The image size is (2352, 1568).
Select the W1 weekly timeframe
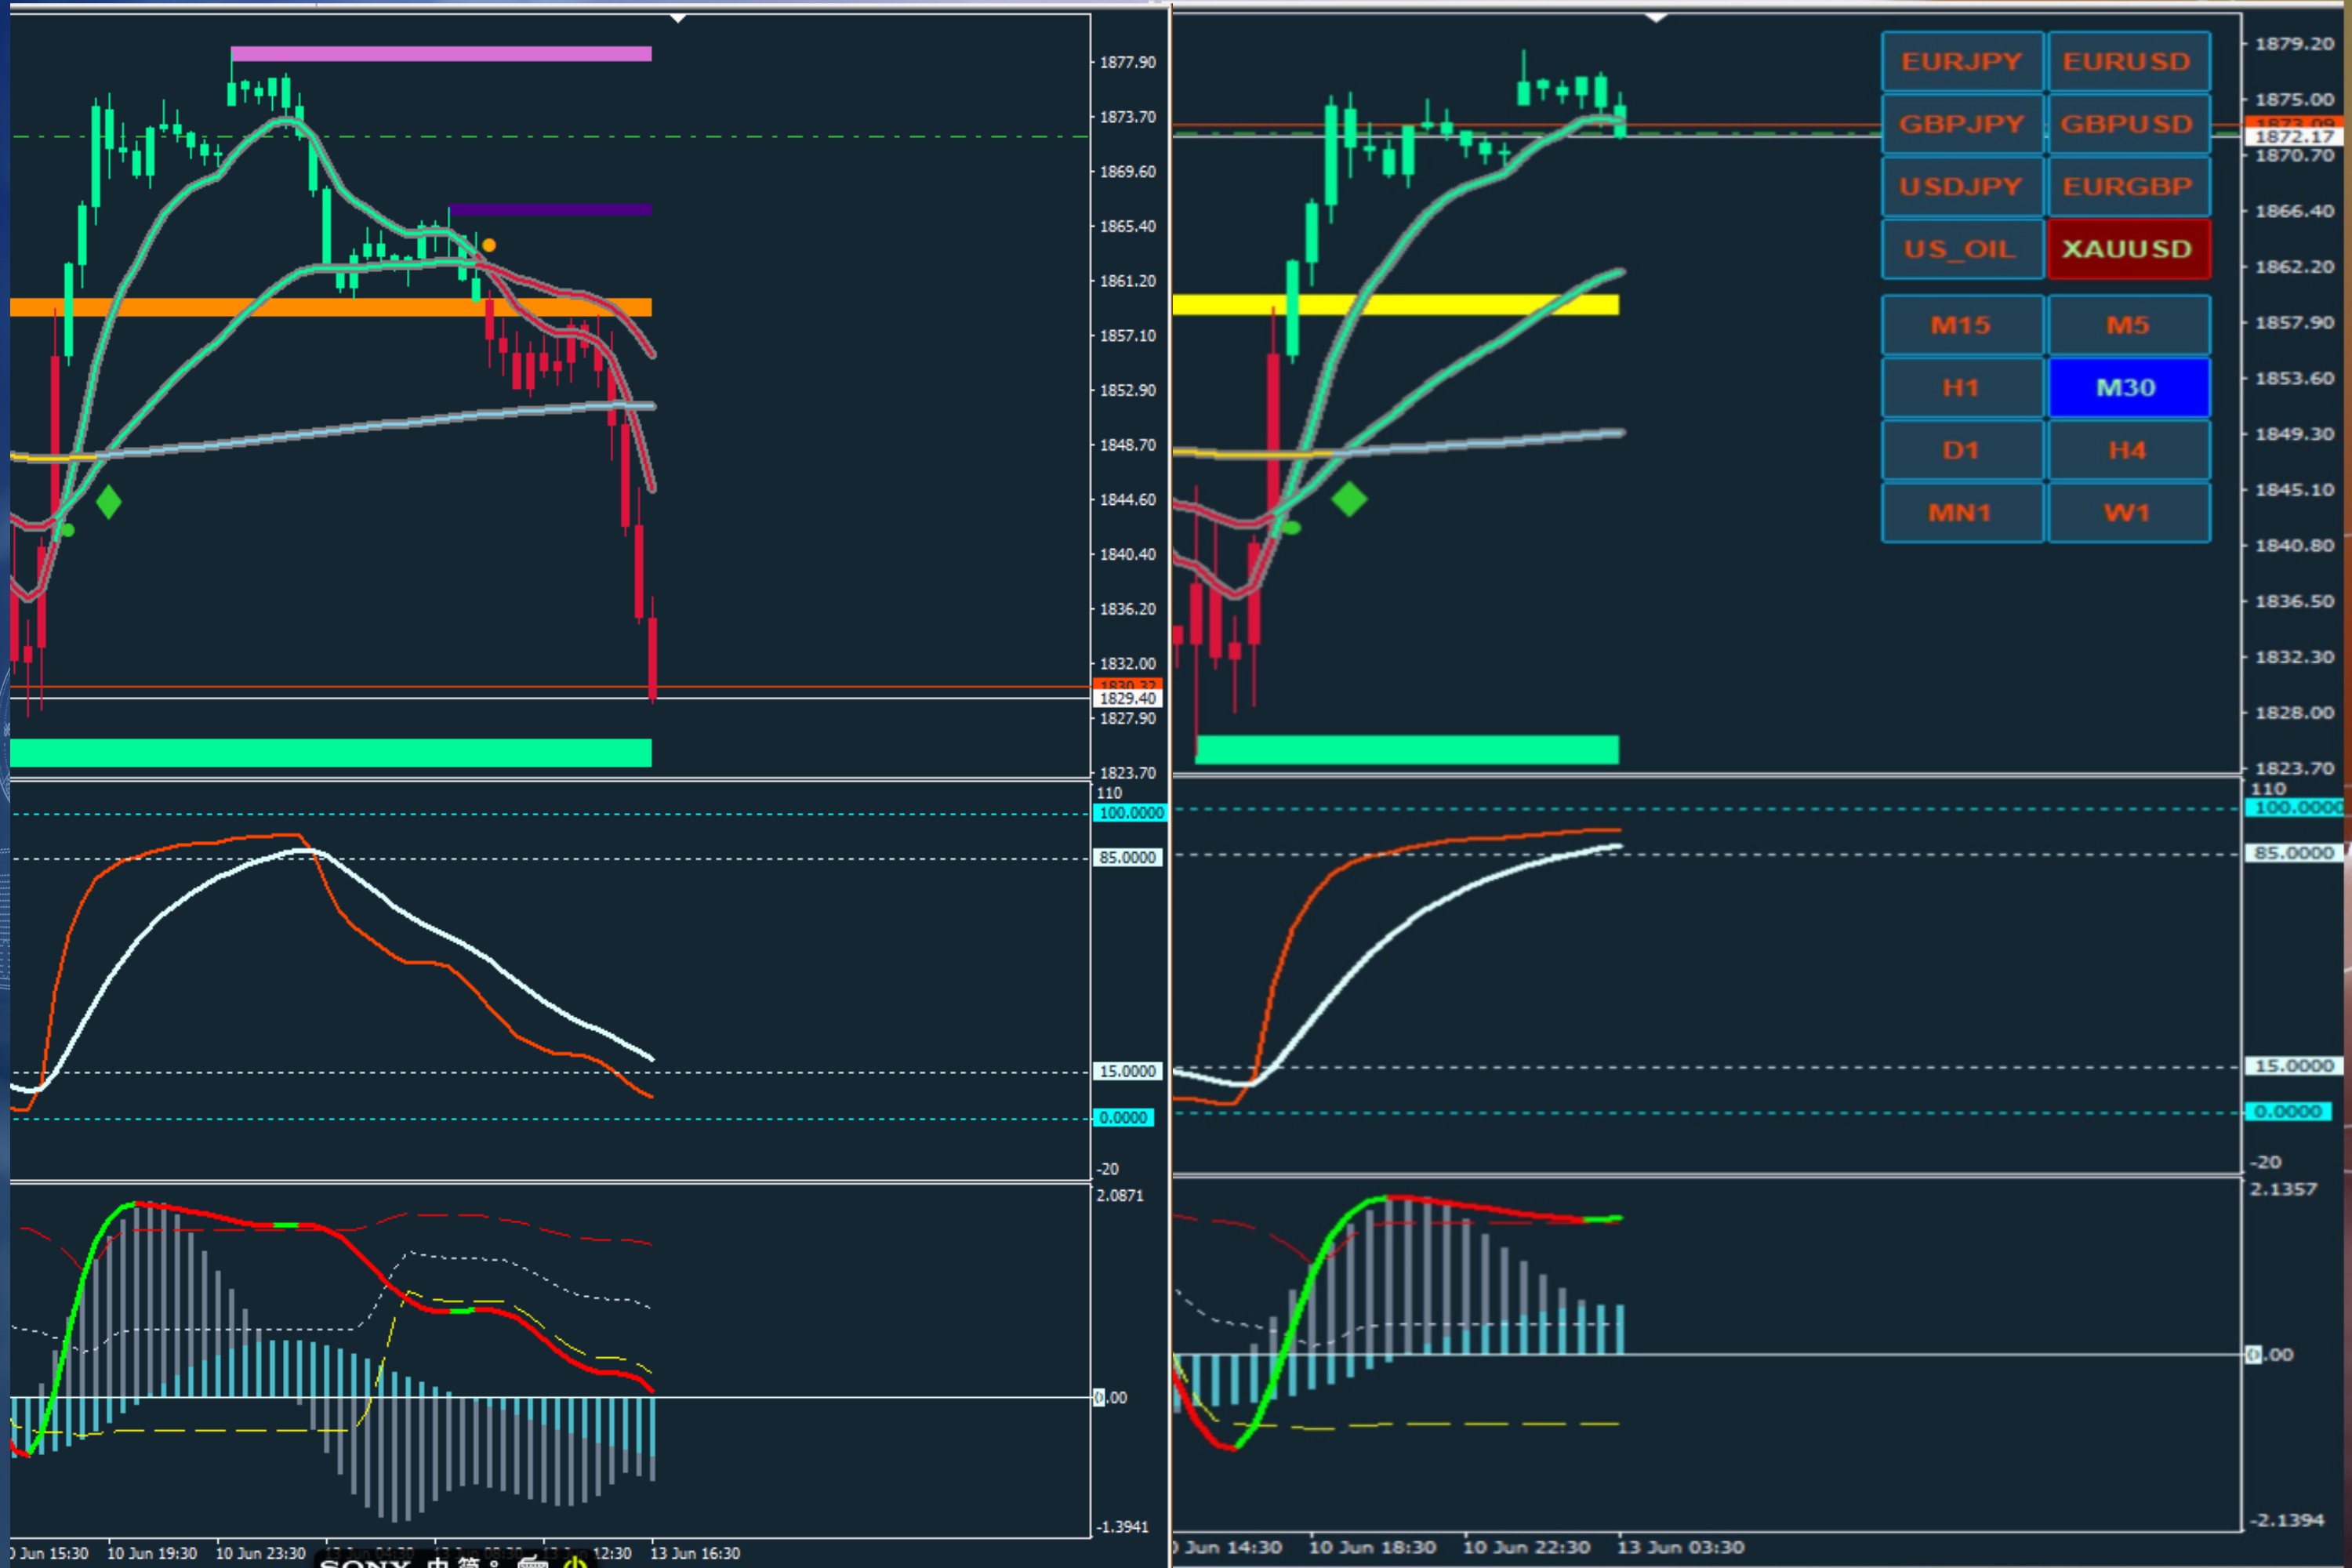point(2127,513)
